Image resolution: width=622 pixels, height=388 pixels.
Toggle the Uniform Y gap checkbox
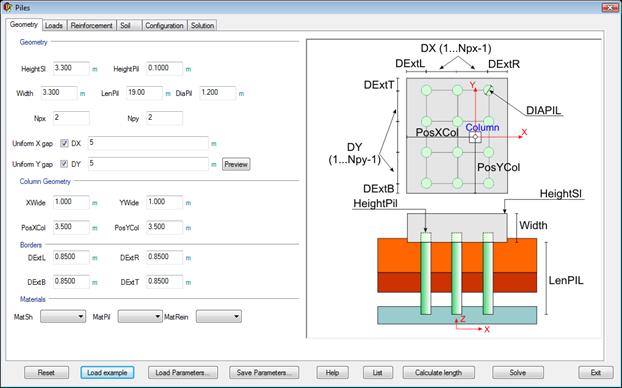64,163
